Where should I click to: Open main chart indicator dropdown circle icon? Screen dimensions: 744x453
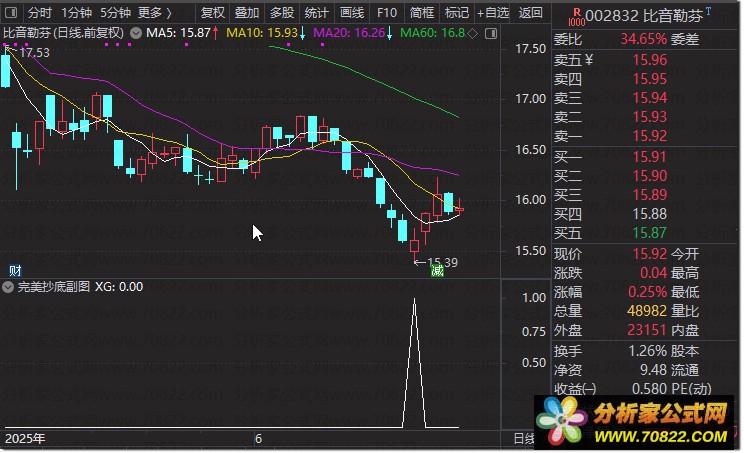click(x=136, y=33)
